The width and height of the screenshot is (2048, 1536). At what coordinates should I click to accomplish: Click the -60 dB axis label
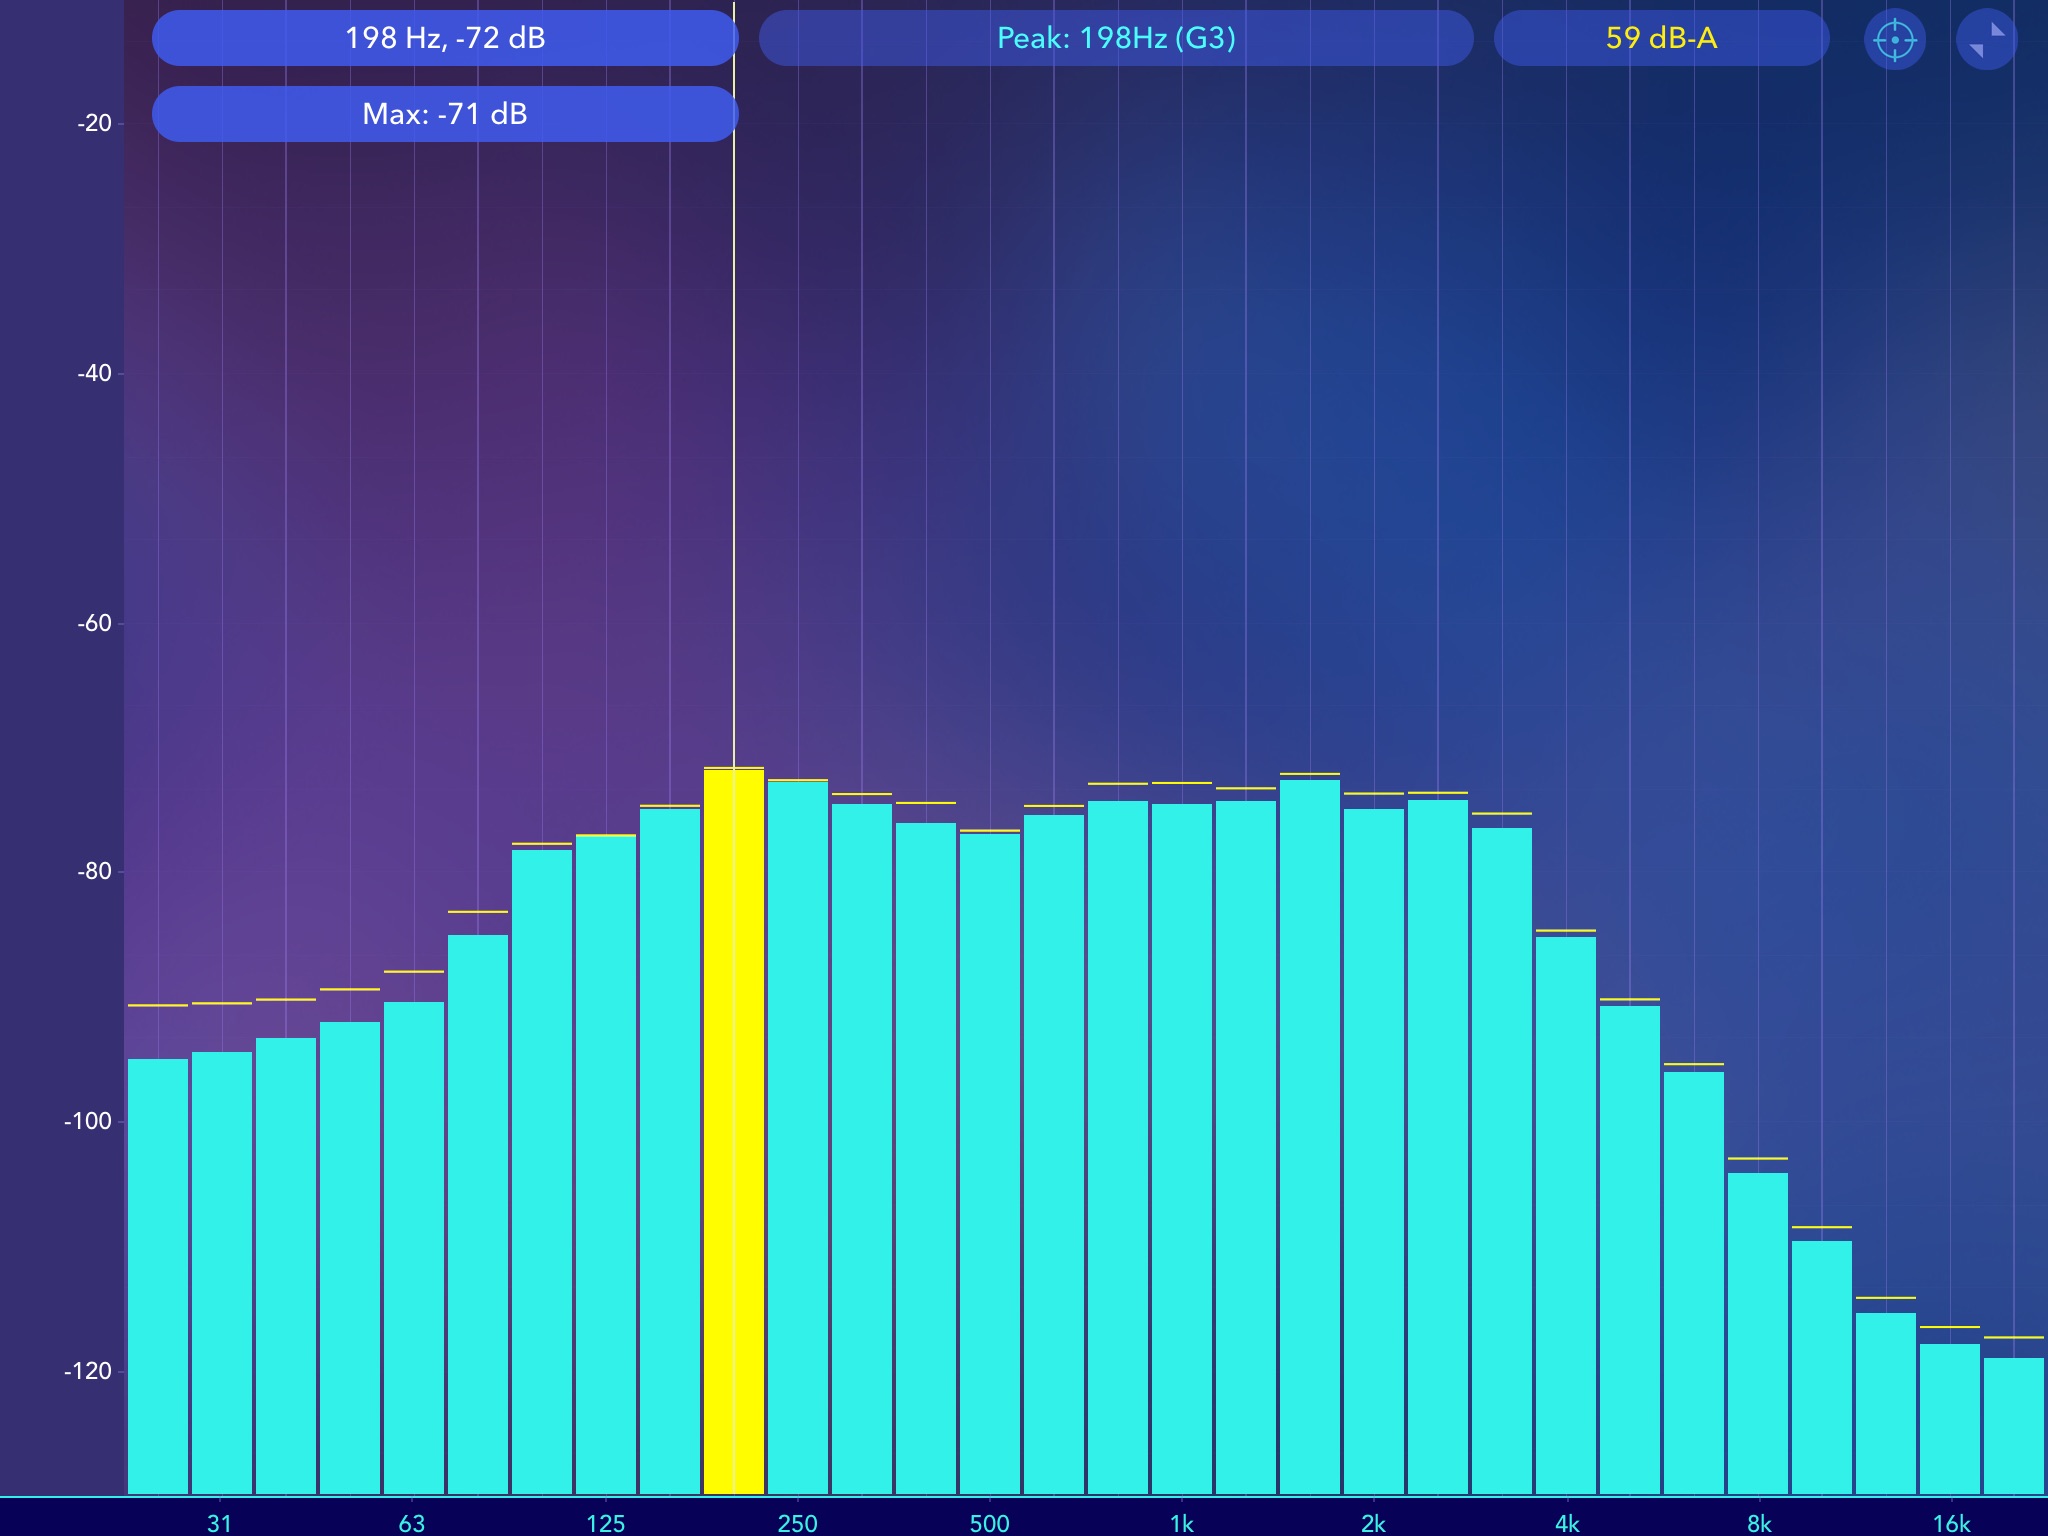pos(95,623)
